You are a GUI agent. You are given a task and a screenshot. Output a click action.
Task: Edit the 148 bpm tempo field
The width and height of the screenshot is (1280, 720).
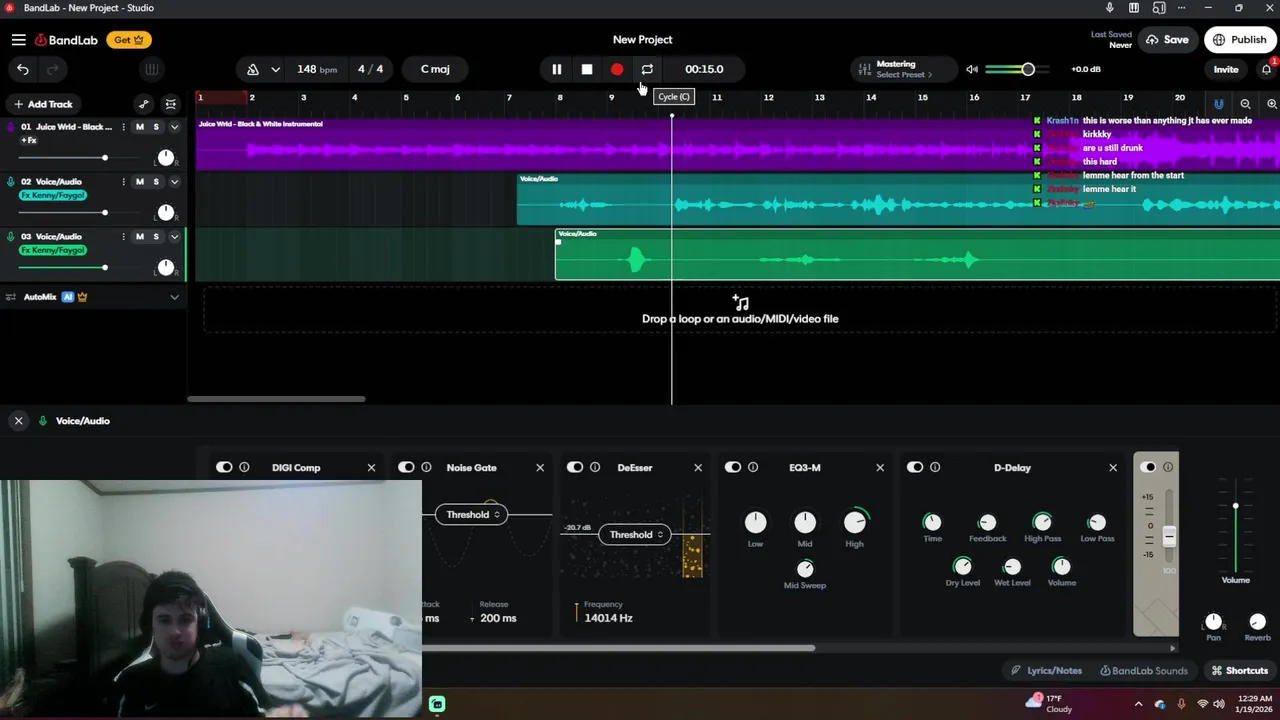pos(316,69)
